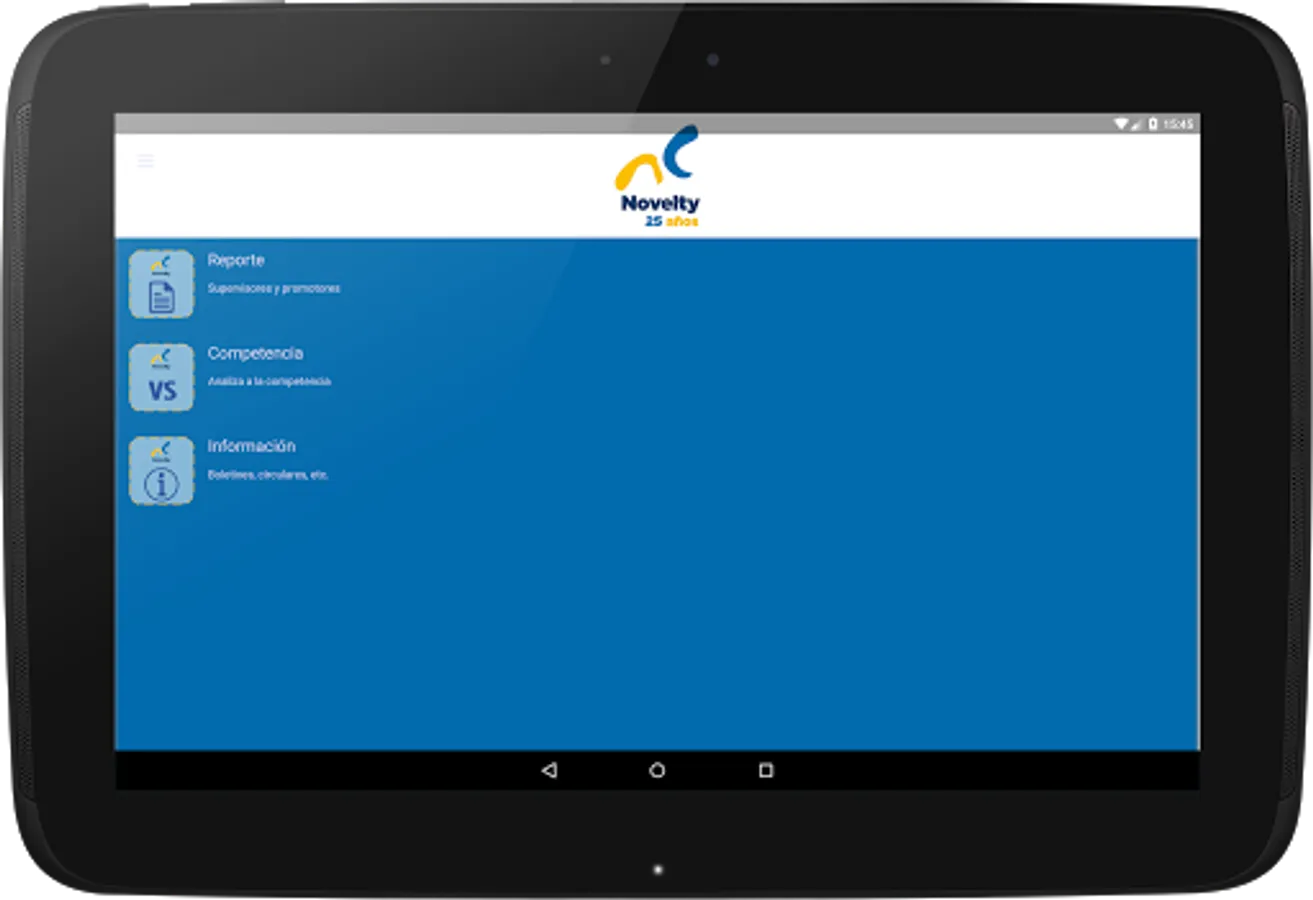
Task: Tap the Reporte document icon tile
Action: click(161, 284)
